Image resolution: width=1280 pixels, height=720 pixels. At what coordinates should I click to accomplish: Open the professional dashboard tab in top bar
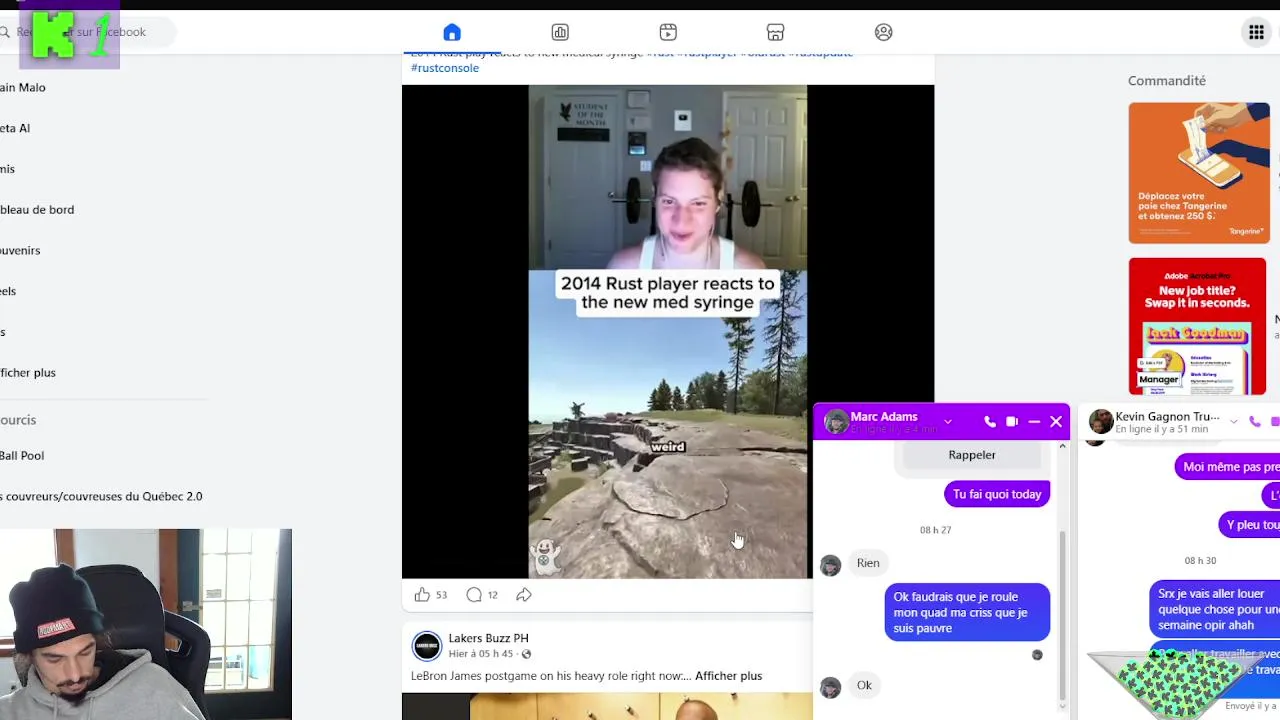560,32
